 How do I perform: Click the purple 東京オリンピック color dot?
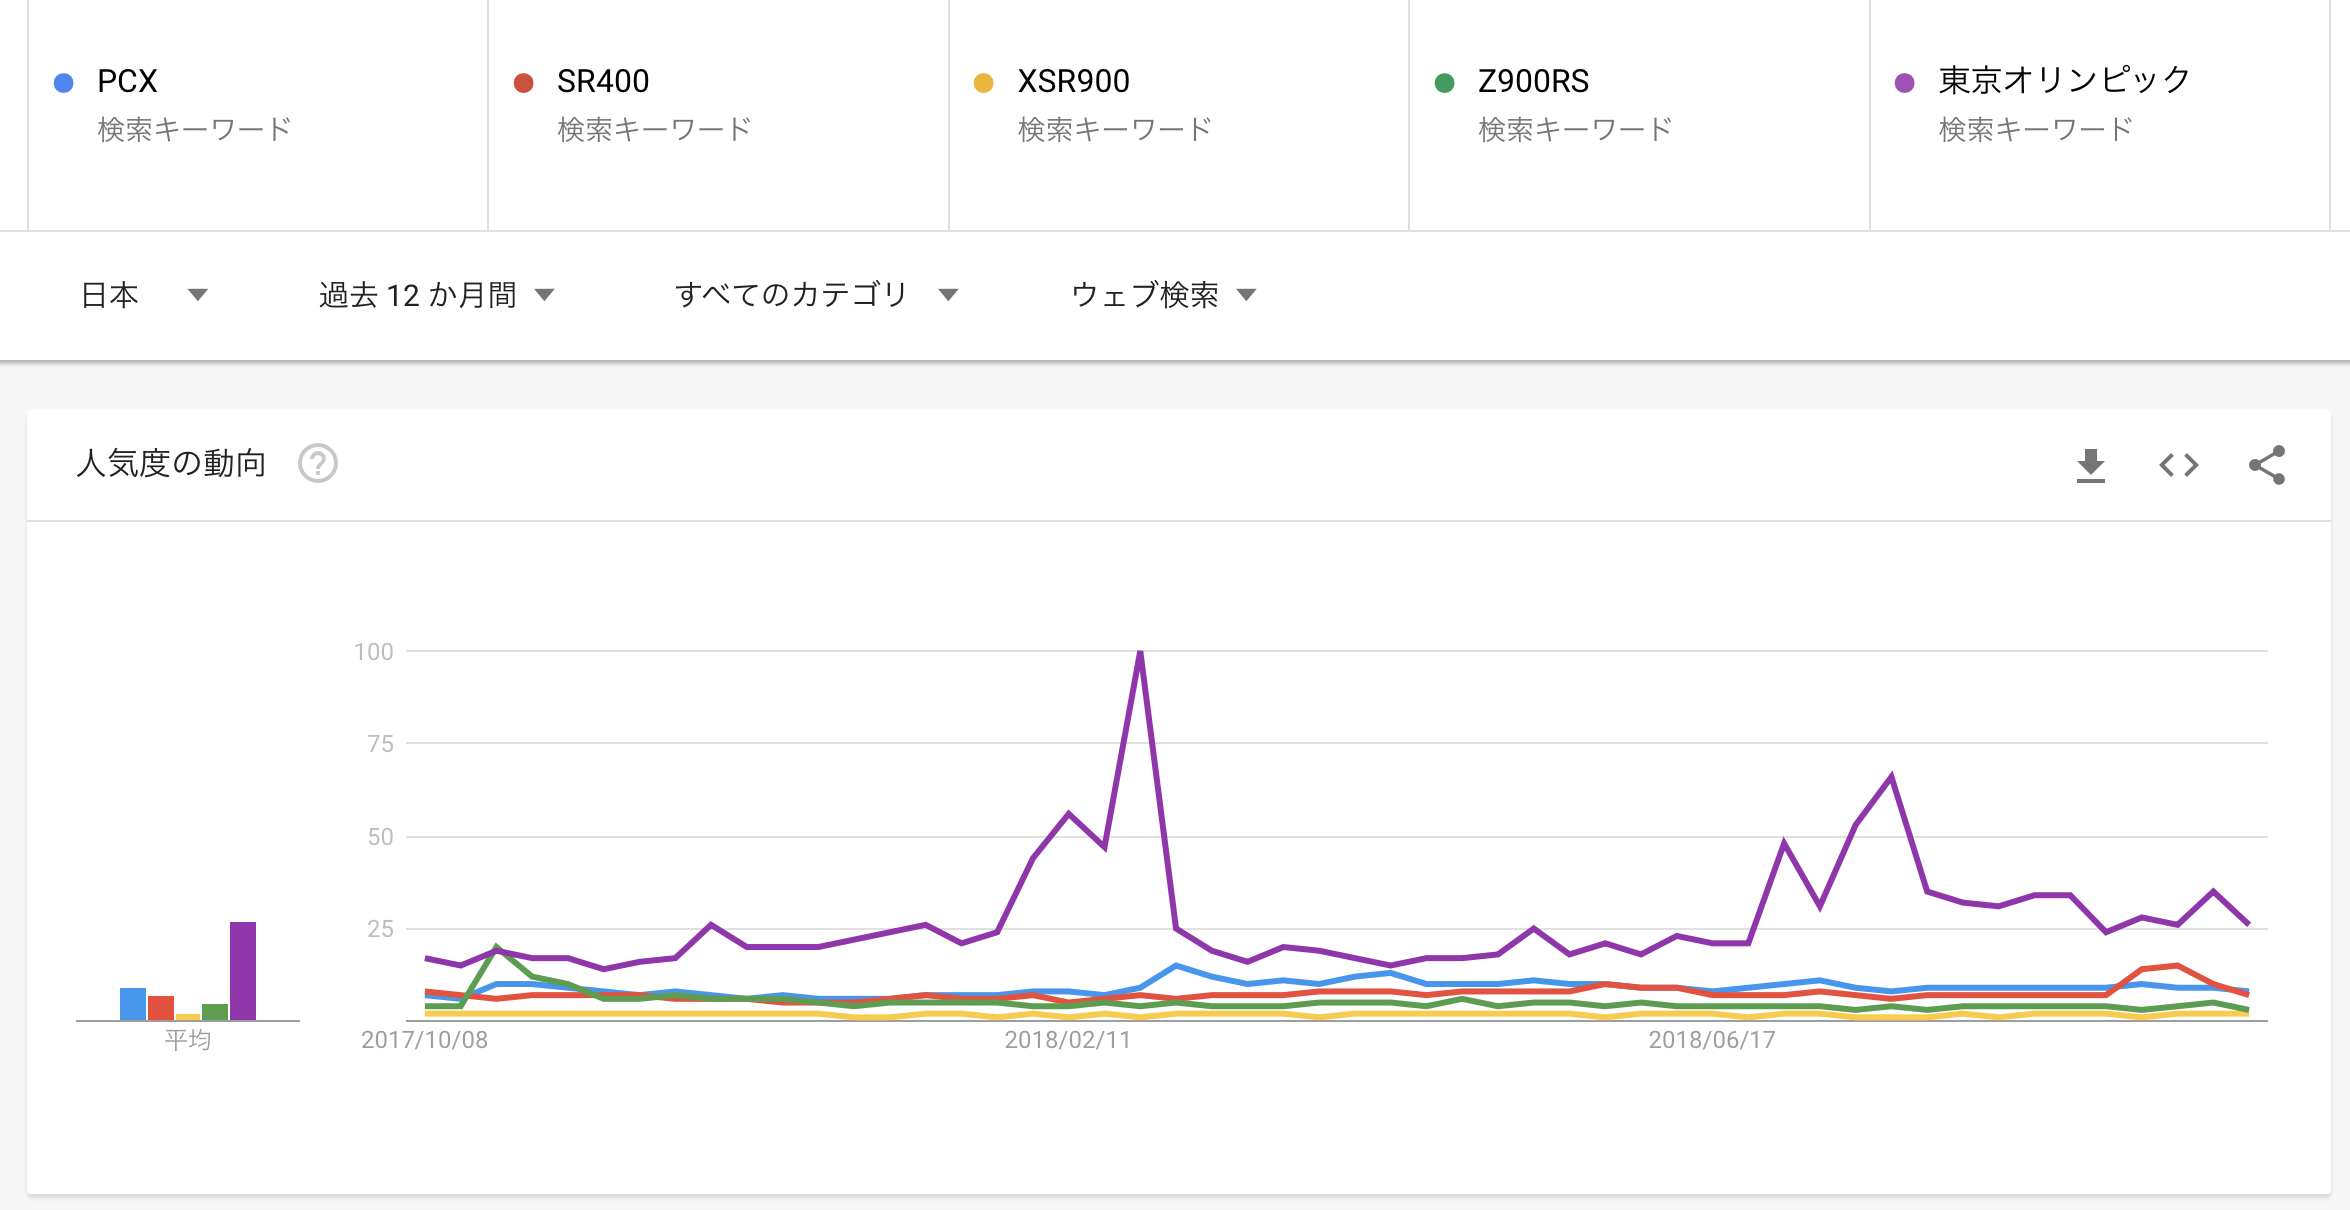[1905, 83]
